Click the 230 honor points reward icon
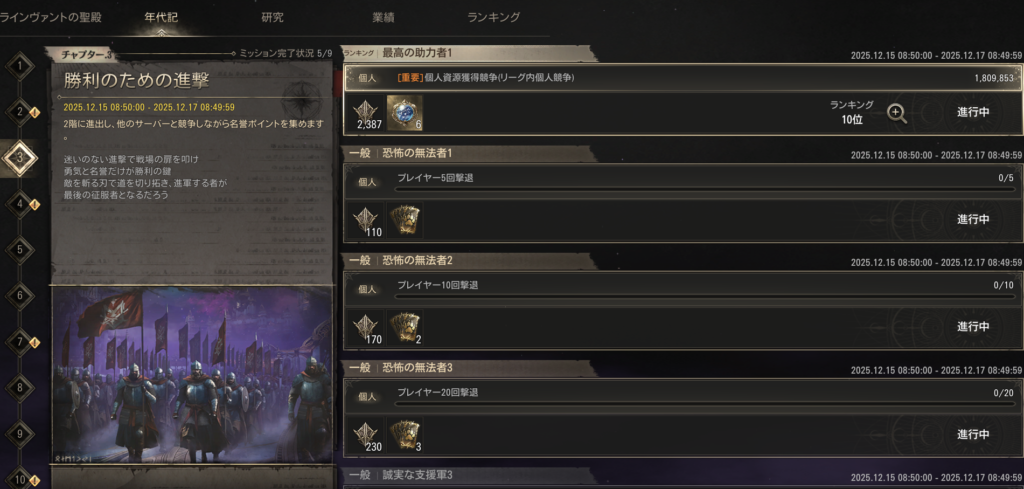The width and height of the screenshot is (1024, 489). (x=366, y=435)
